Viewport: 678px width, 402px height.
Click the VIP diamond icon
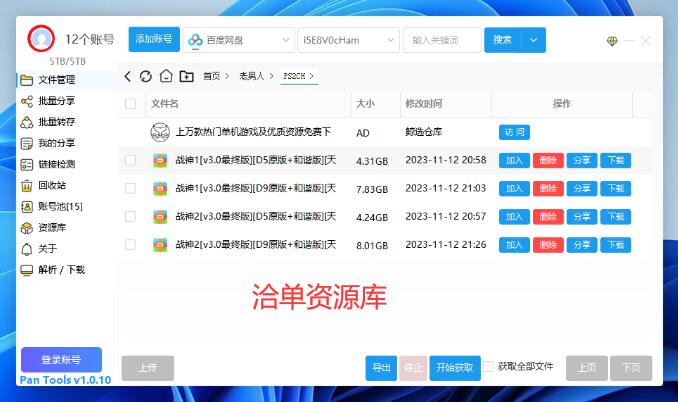612,41
